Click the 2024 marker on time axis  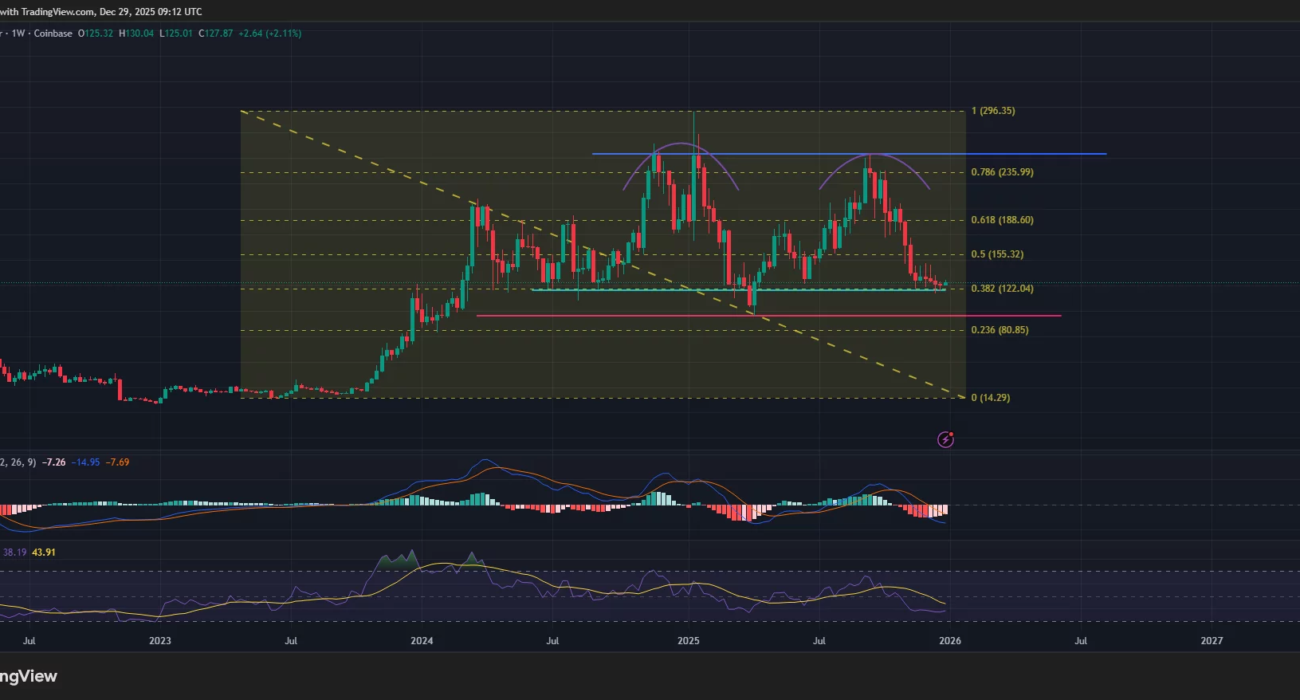pos(422,639)
